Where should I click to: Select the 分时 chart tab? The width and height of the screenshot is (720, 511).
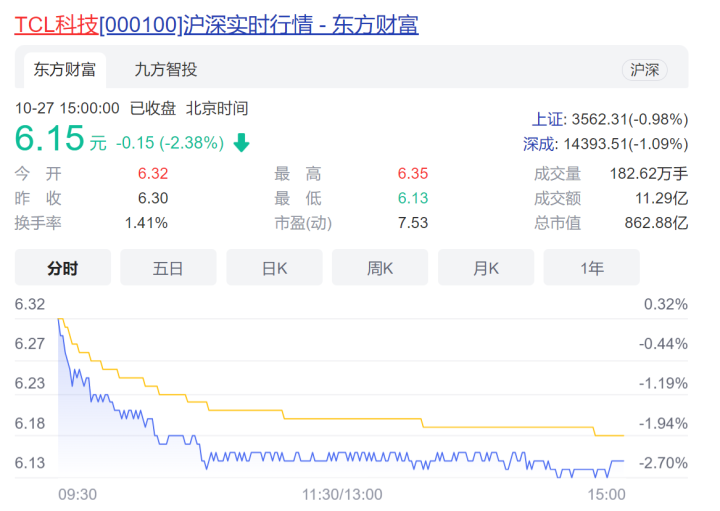tap(62, 268)
